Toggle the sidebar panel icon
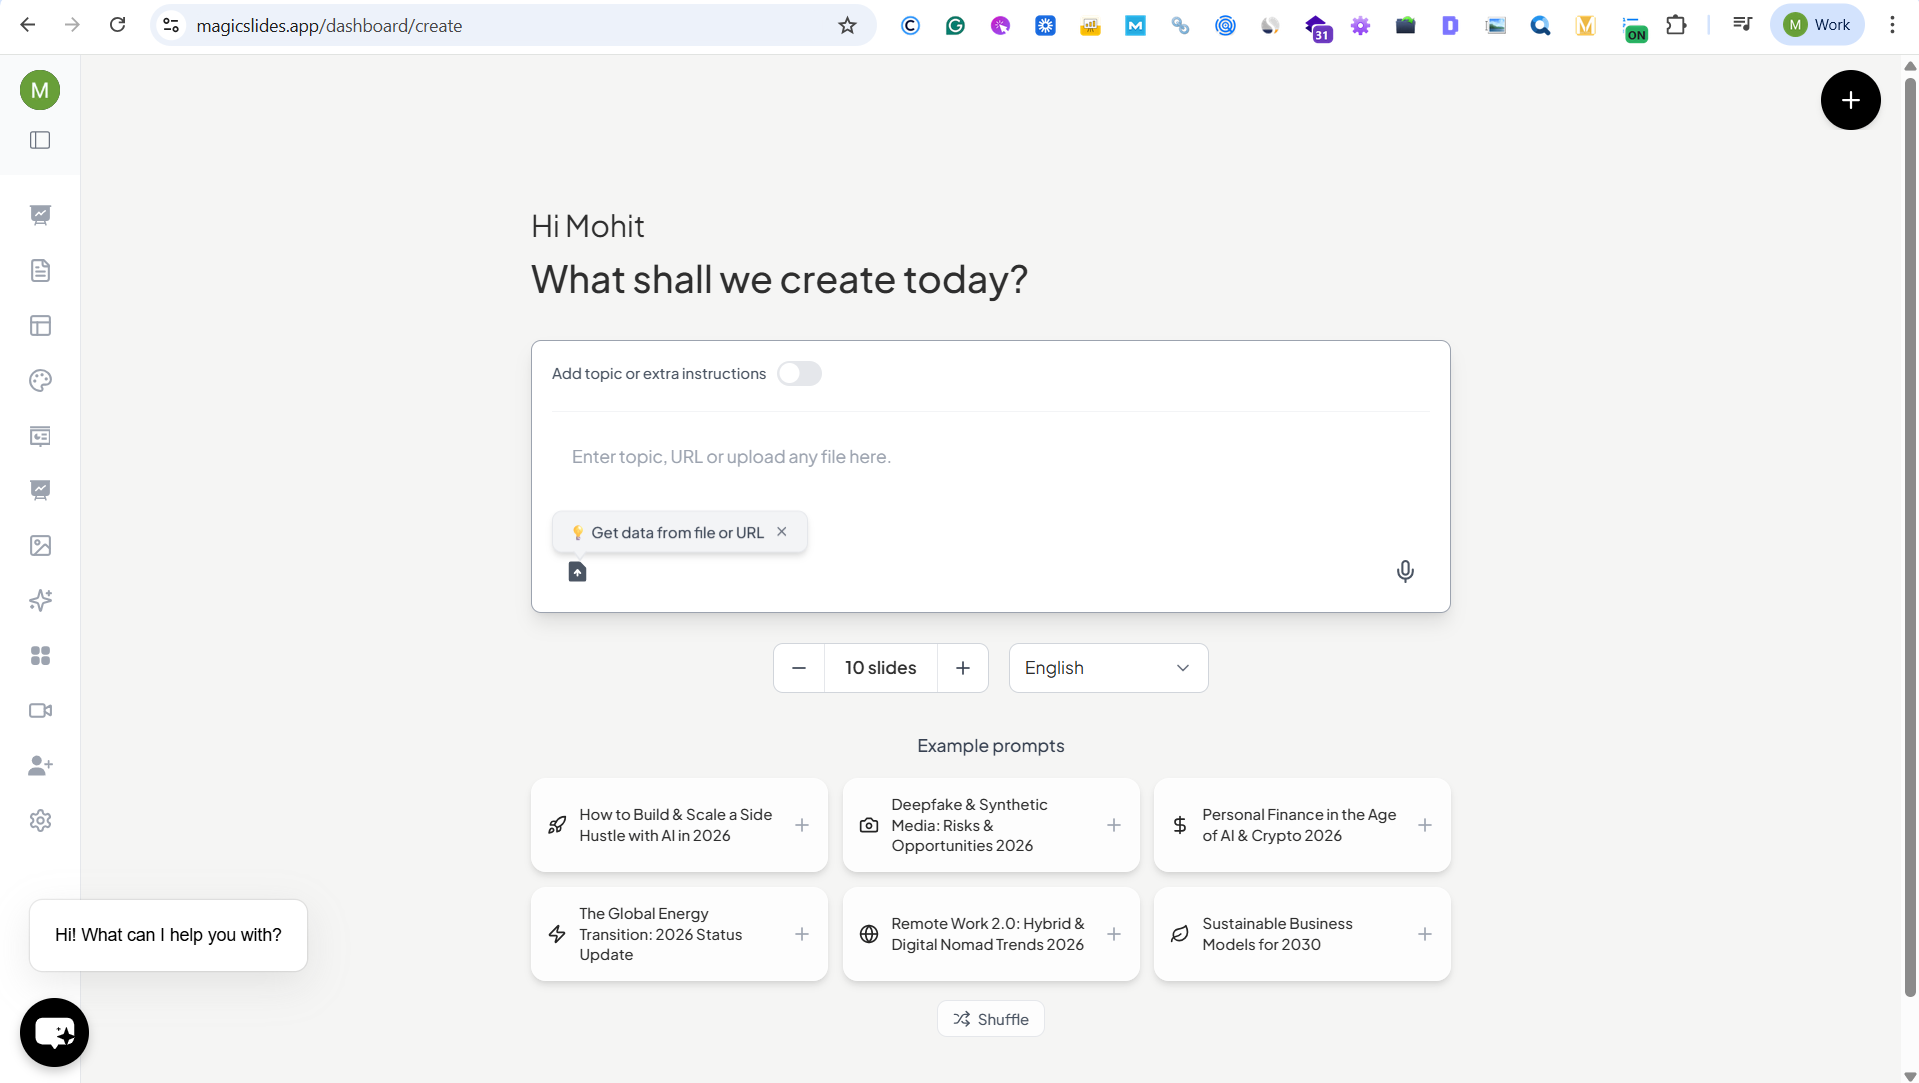 [x=40, y=140]
